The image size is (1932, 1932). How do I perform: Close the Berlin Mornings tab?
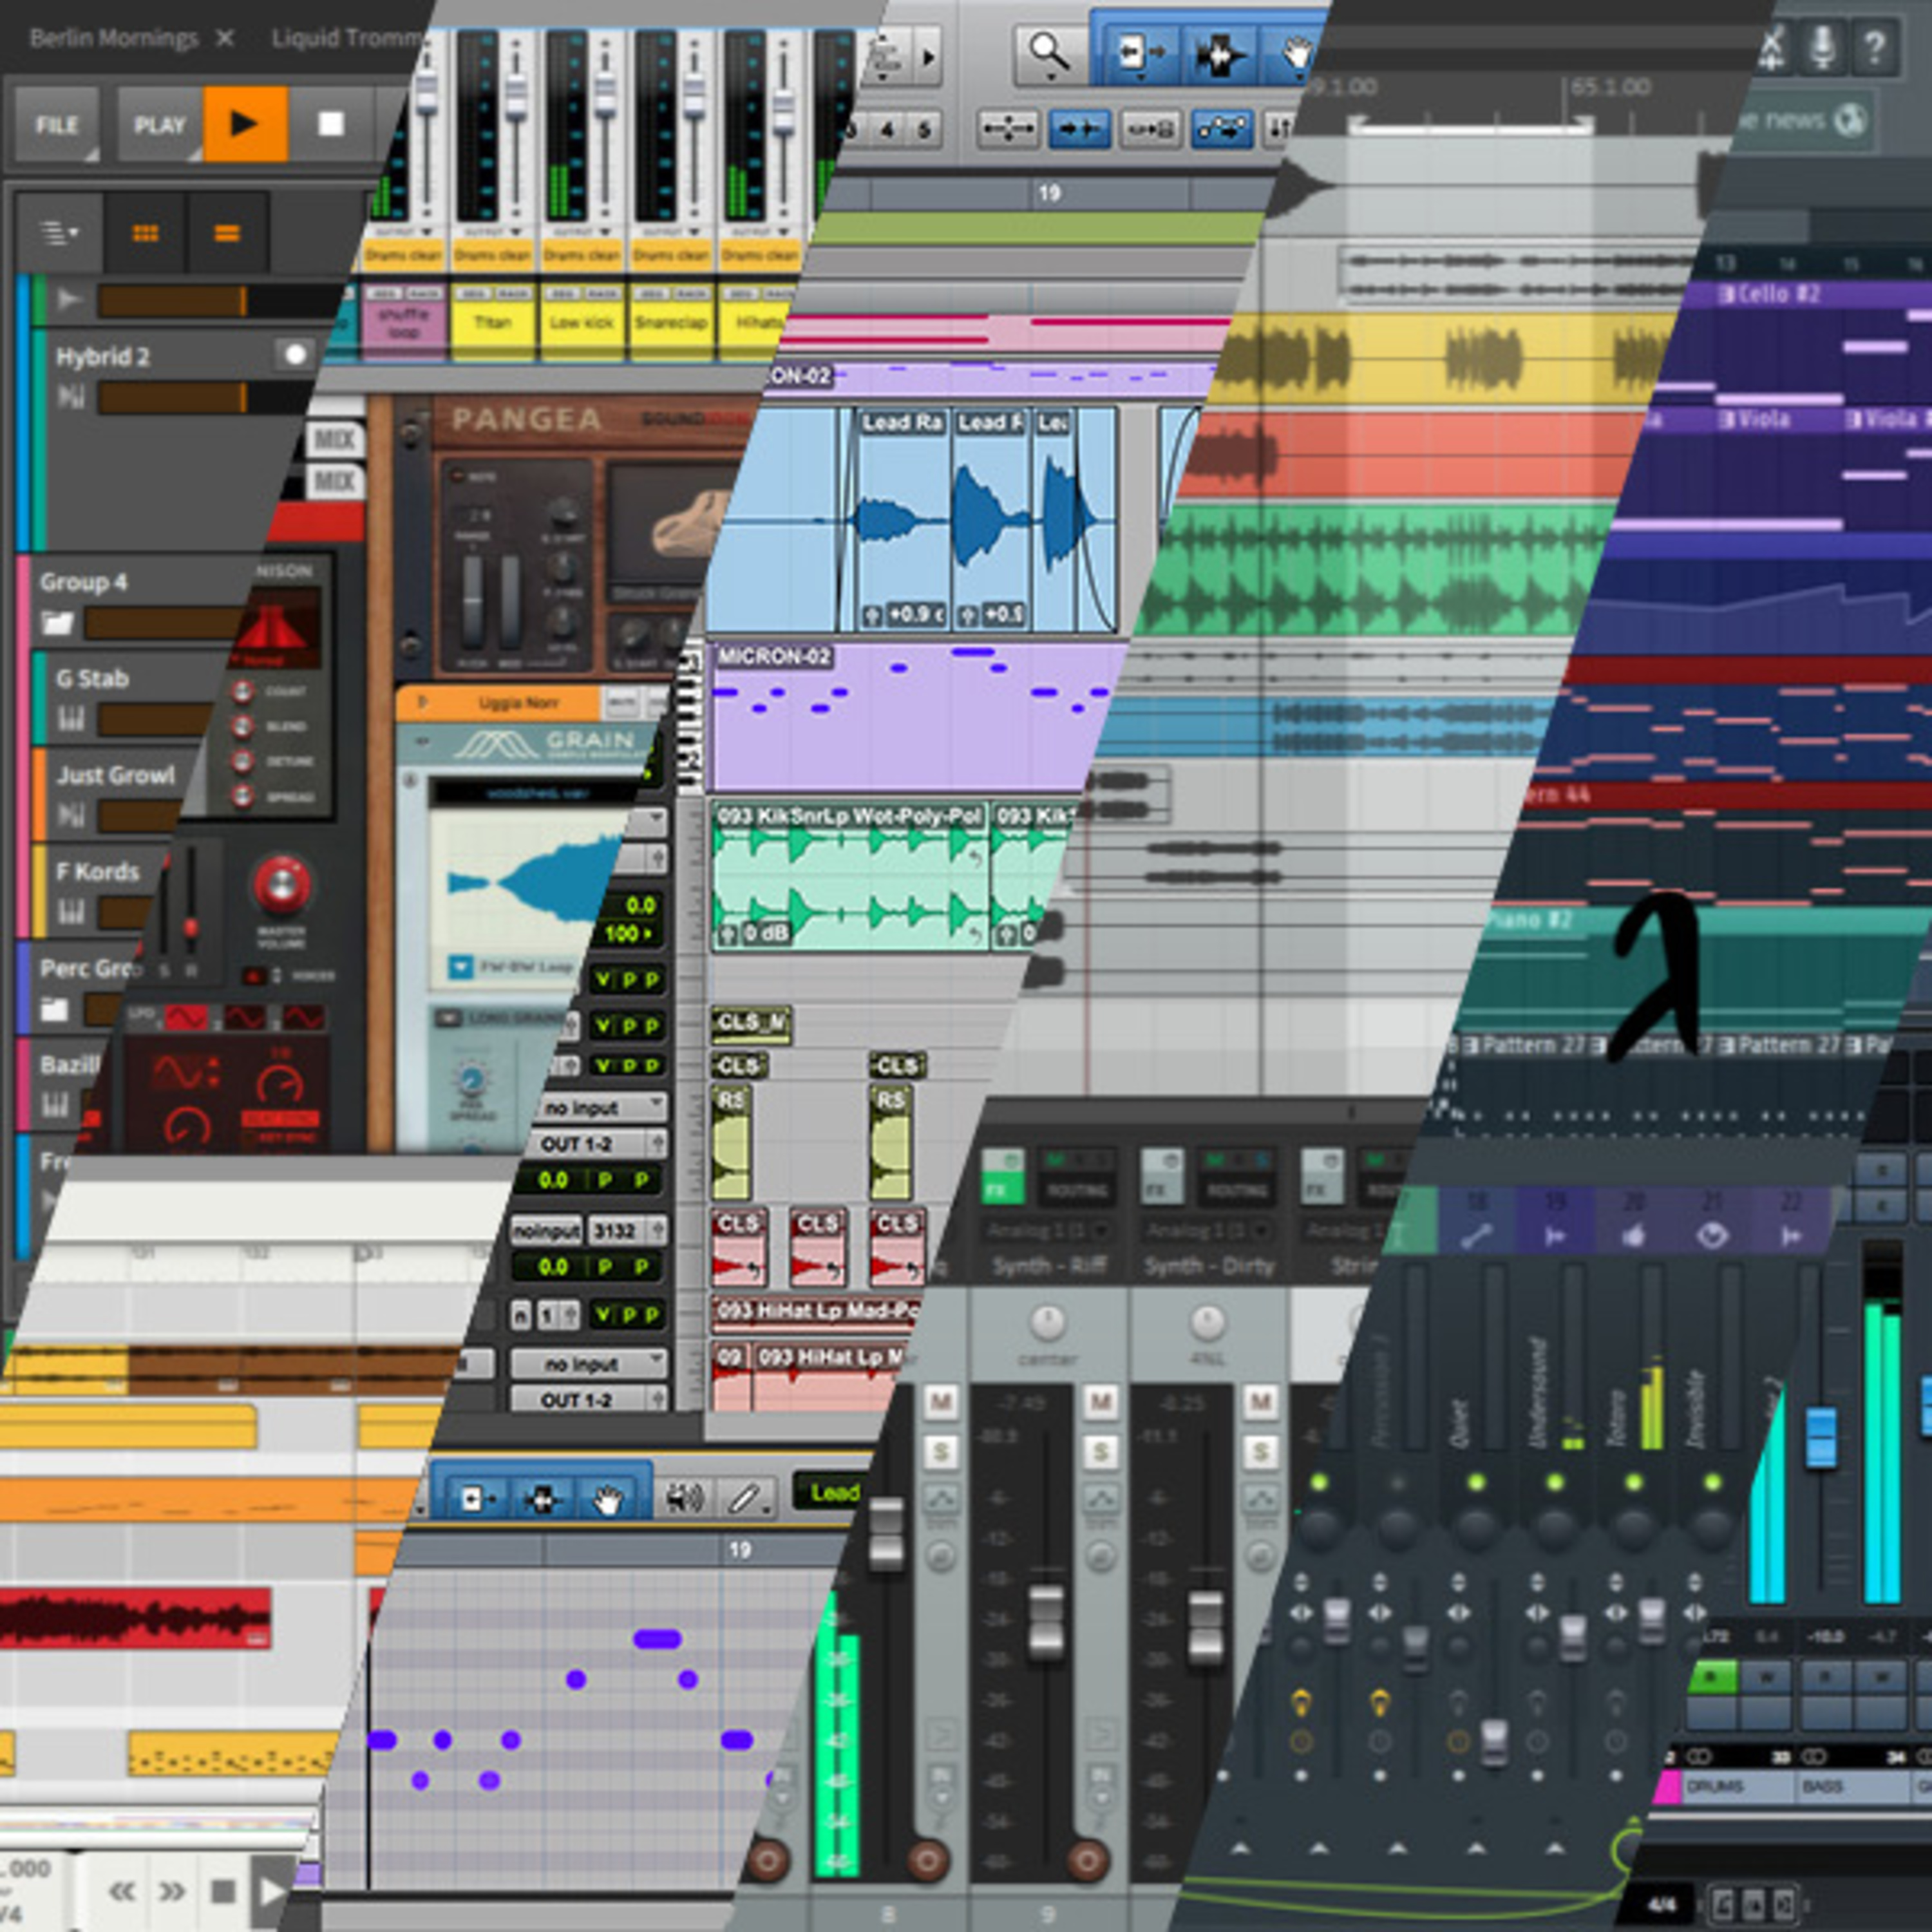coord(226,38)
